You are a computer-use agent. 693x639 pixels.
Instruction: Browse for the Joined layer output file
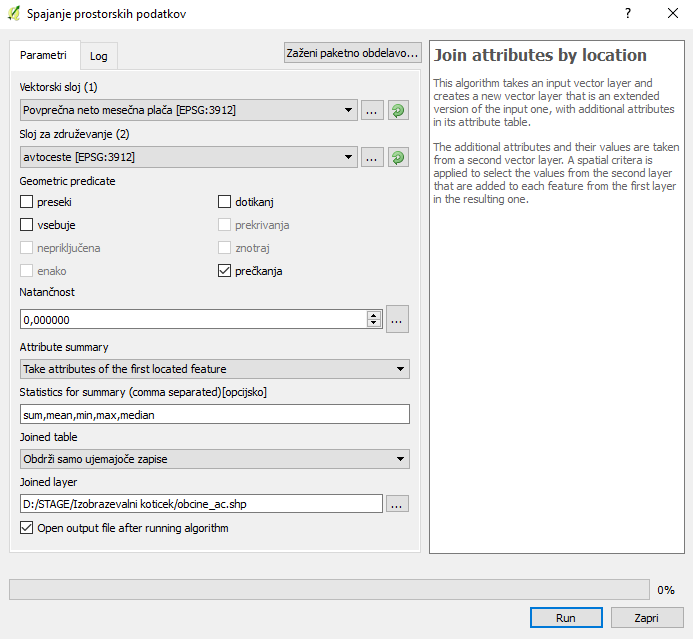click(x=397, y=504)
